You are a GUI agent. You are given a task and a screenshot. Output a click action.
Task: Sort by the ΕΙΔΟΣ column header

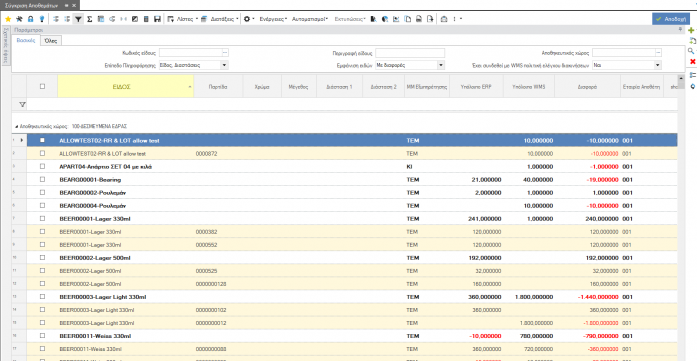[x=125, y=87]
